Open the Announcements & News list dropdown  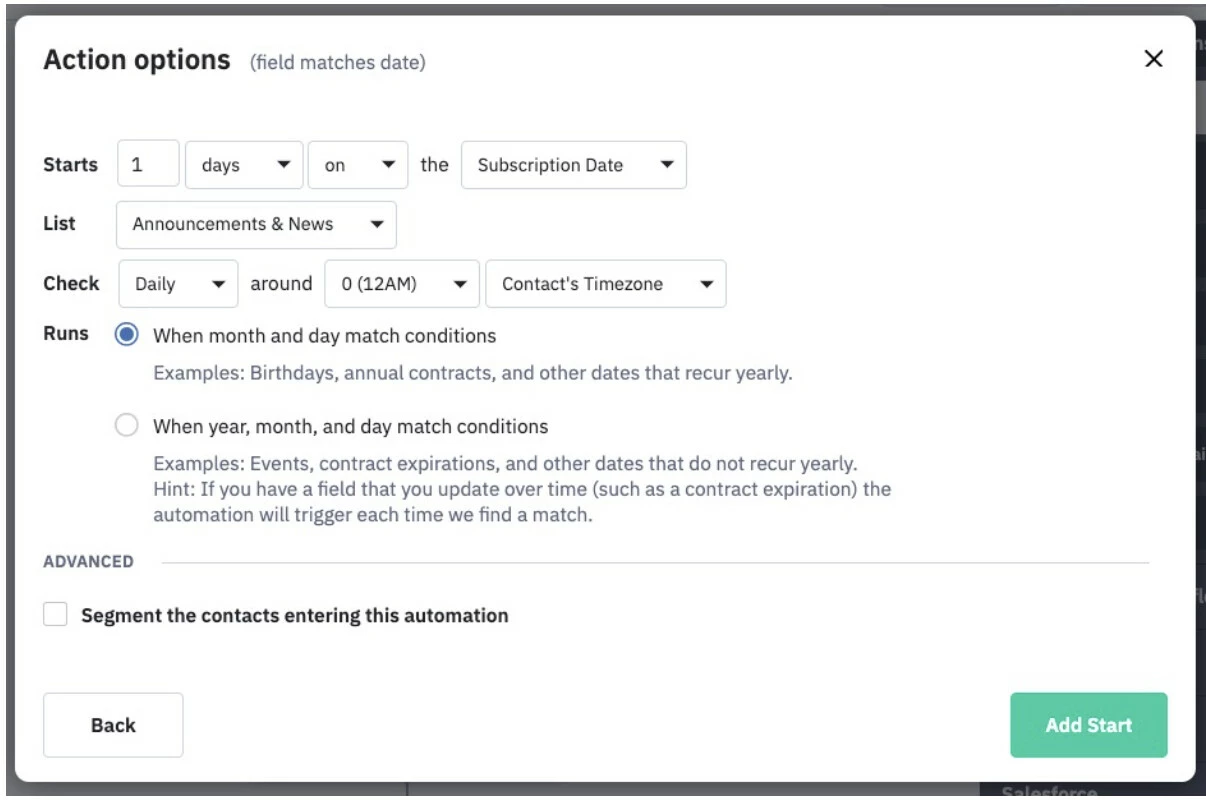pos(256,225)
